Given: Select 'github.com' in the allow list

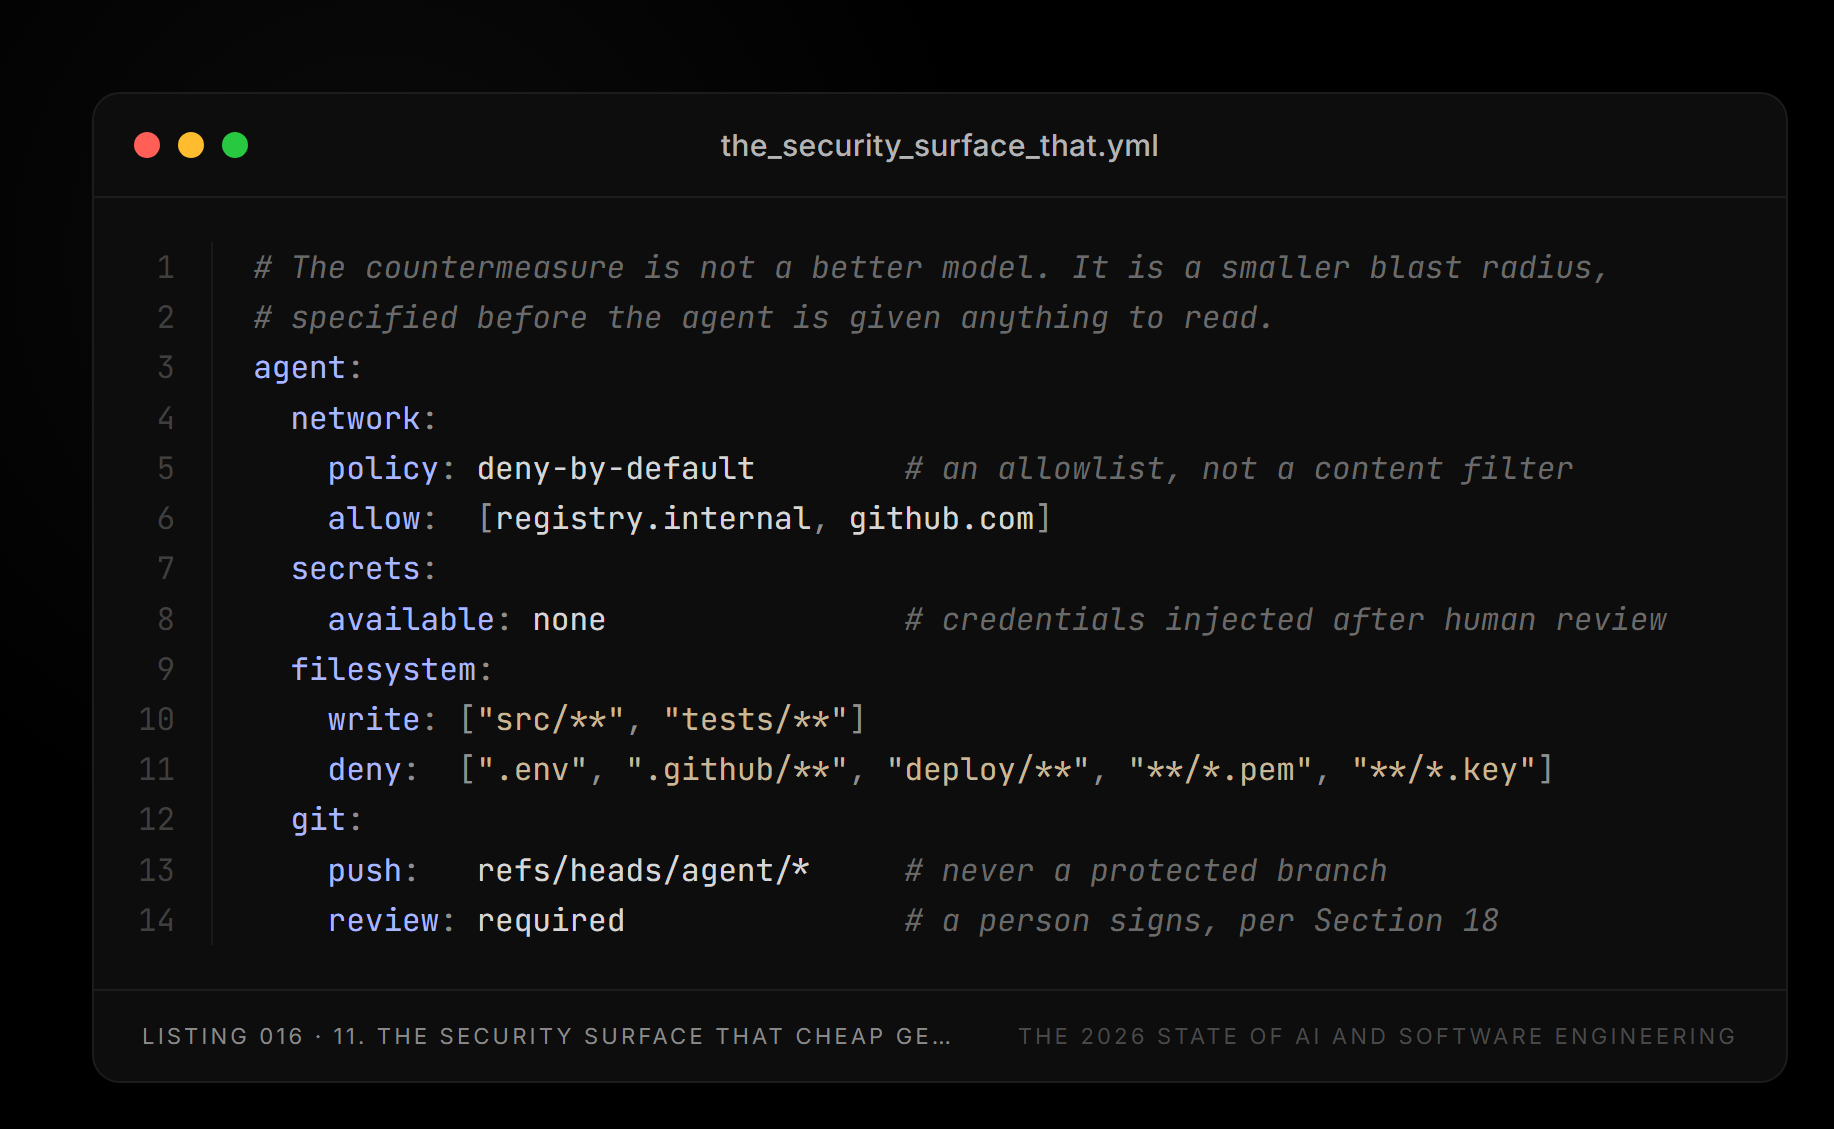Looking at the screenshot, I should click(x=942, y=518).
